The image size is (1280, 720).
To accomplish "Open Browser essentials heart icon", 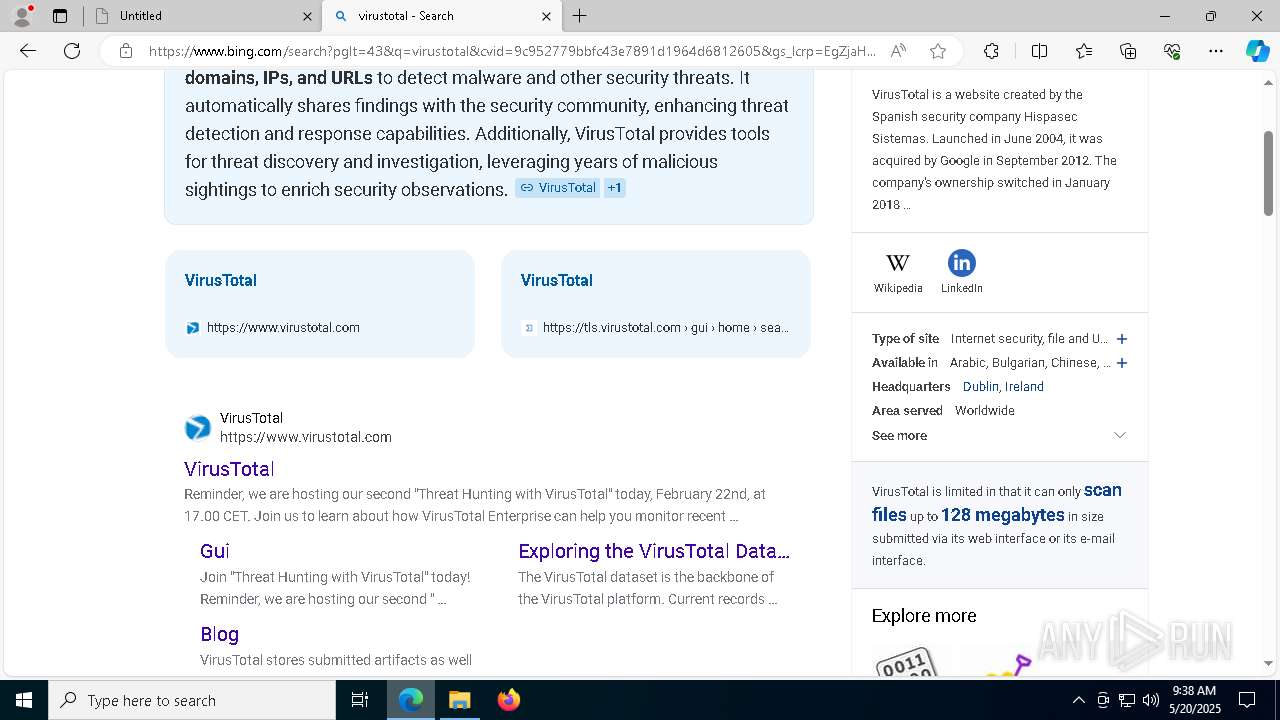I will pos(1172,51).
